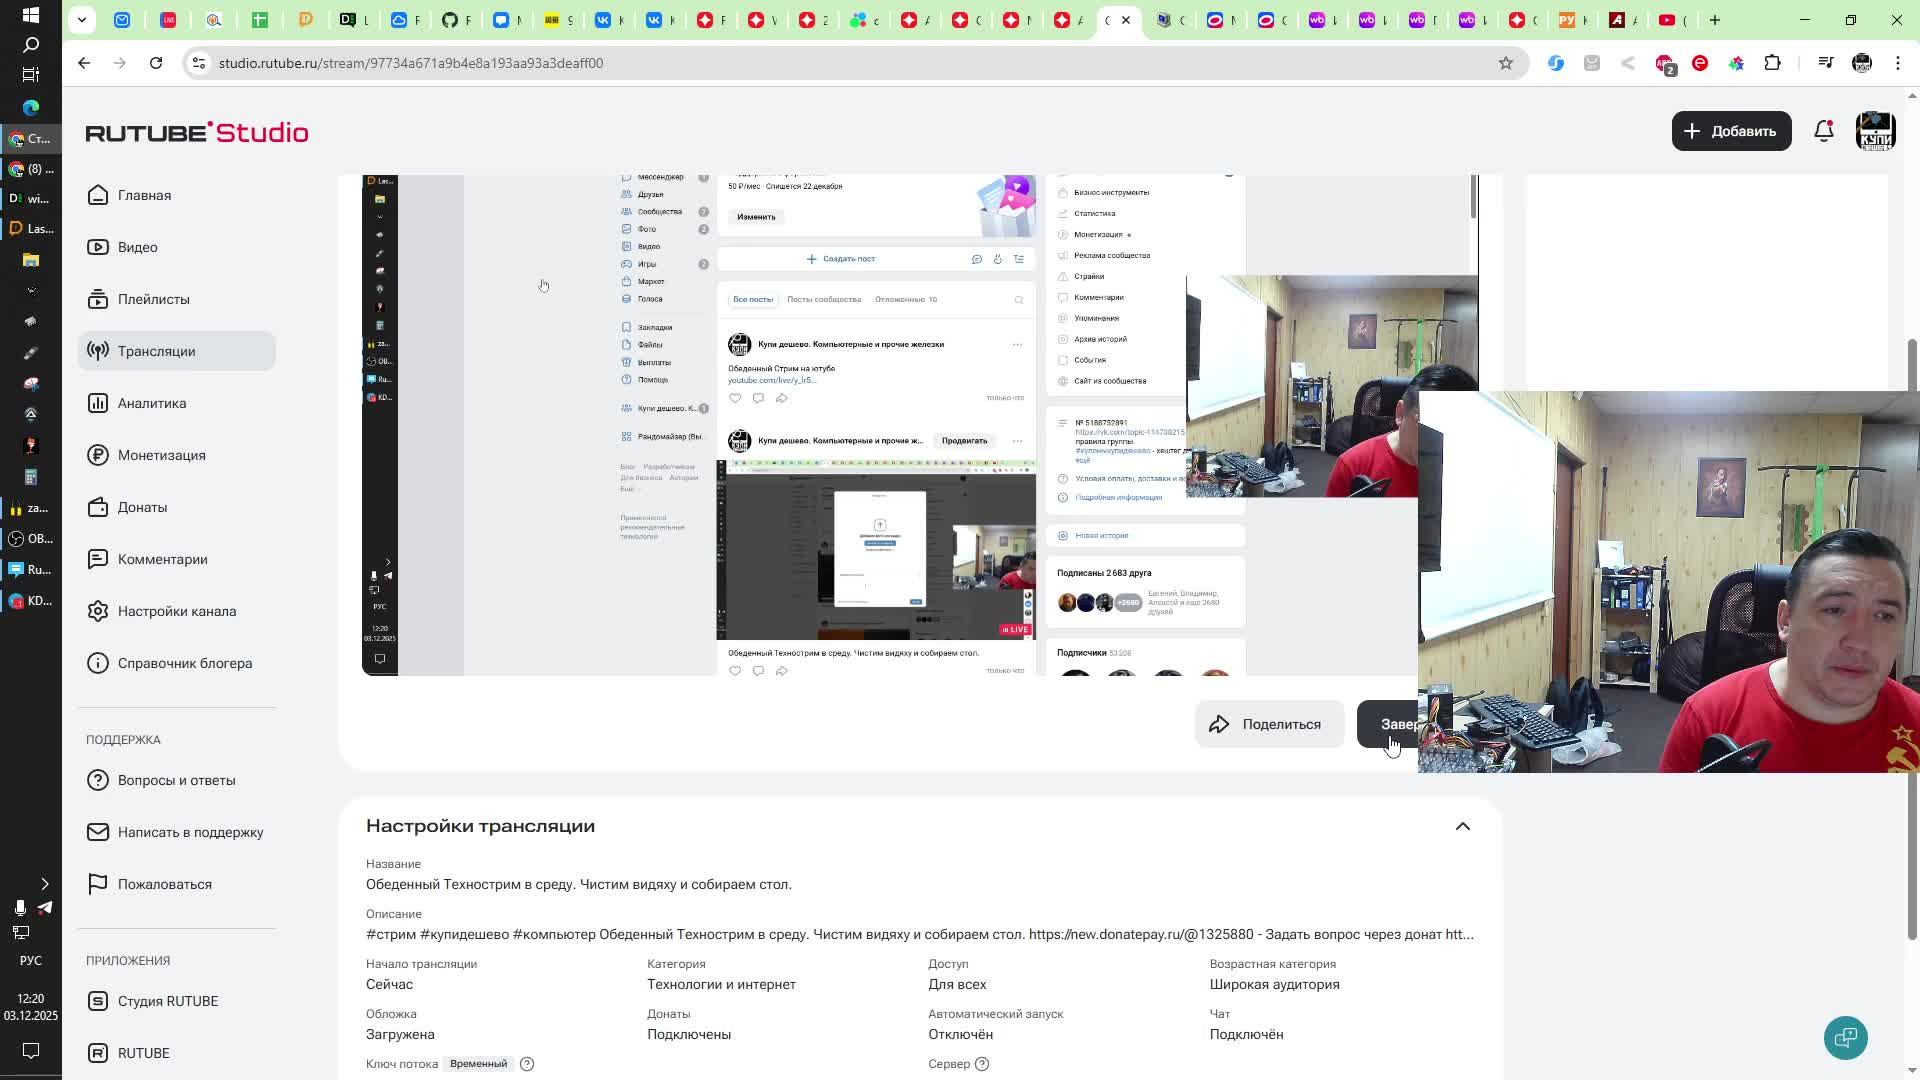Screen dimensions: 1920x1080
Task: Open the Windows Start menu
Action: 30,15
